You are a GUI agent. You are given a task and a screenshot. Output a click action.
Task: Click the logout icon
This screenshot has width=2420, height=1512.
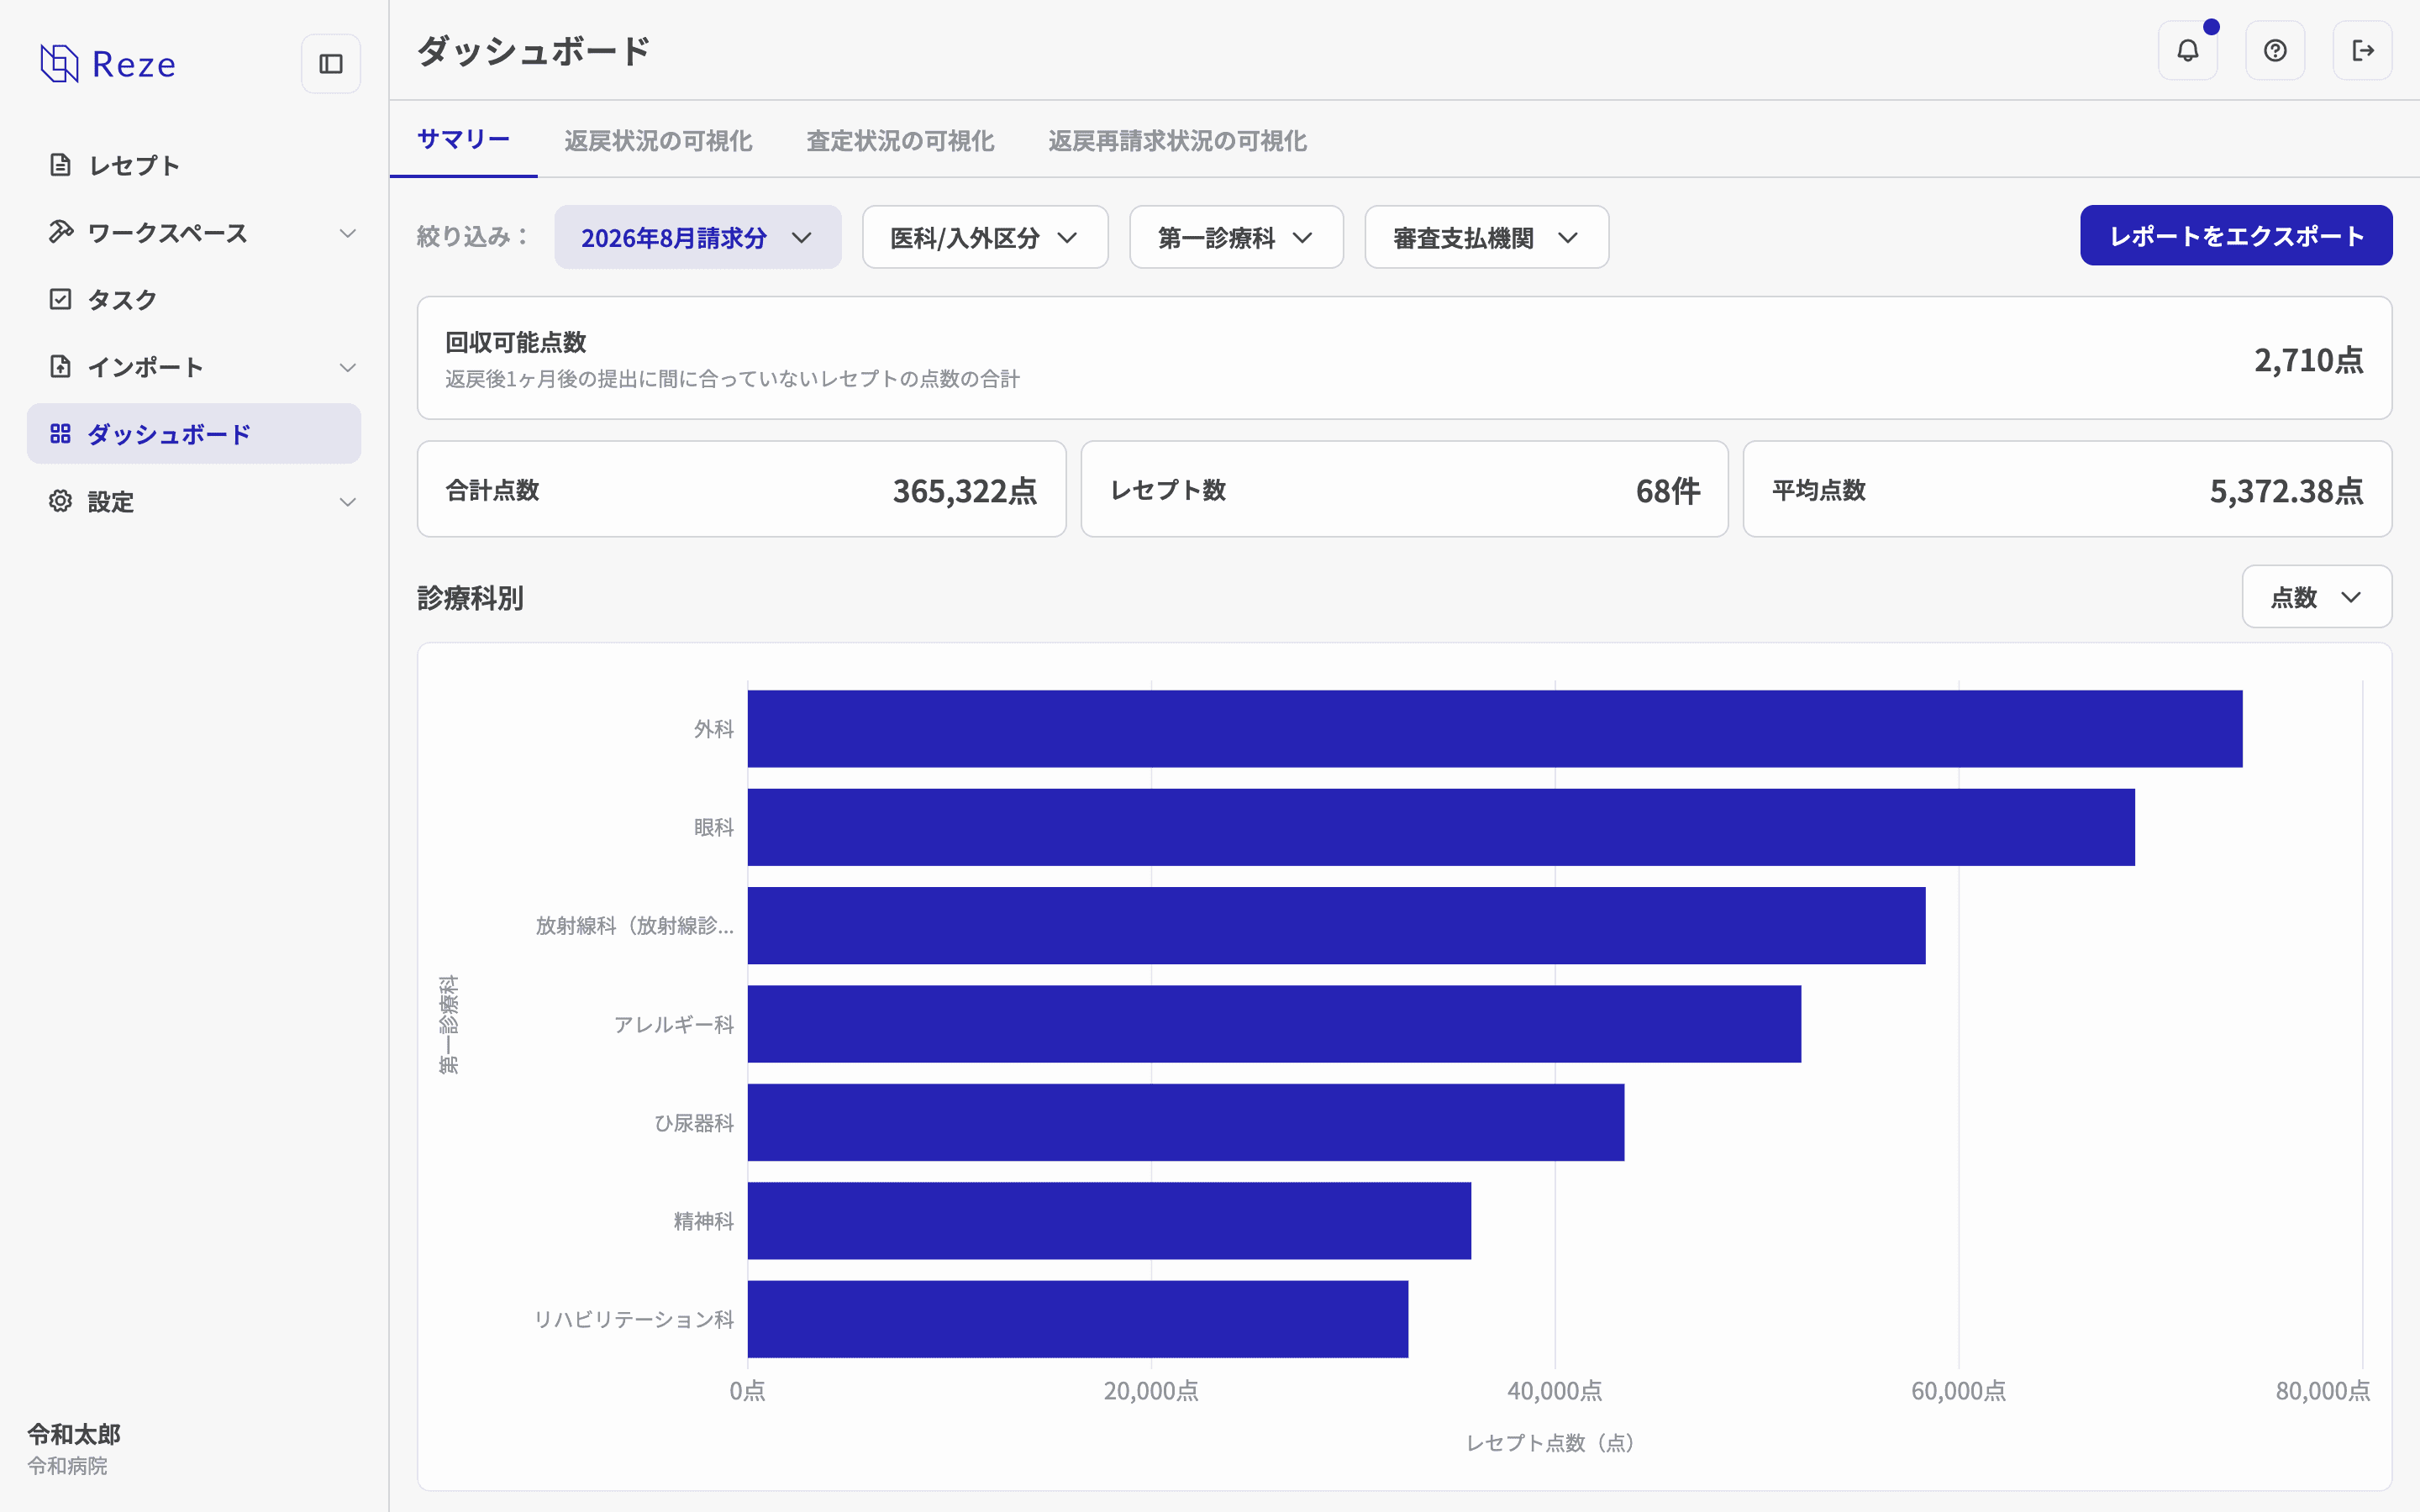[2362, 50]
